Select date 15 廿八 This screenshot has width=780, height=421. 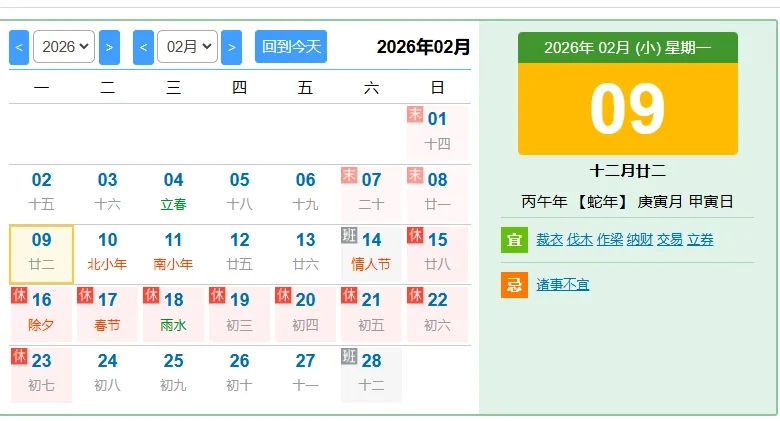pos(437,254)
